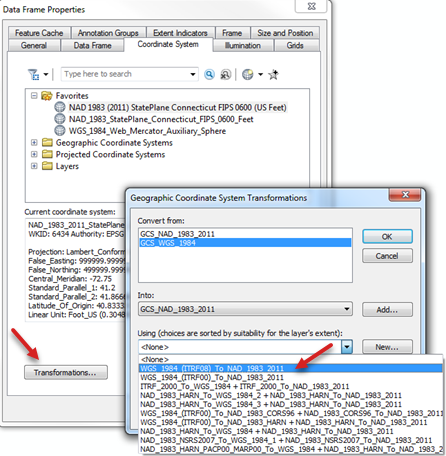Select WGS_1984_Web_Mercator_Auxiliary_Sphere item

click(147, 131)
